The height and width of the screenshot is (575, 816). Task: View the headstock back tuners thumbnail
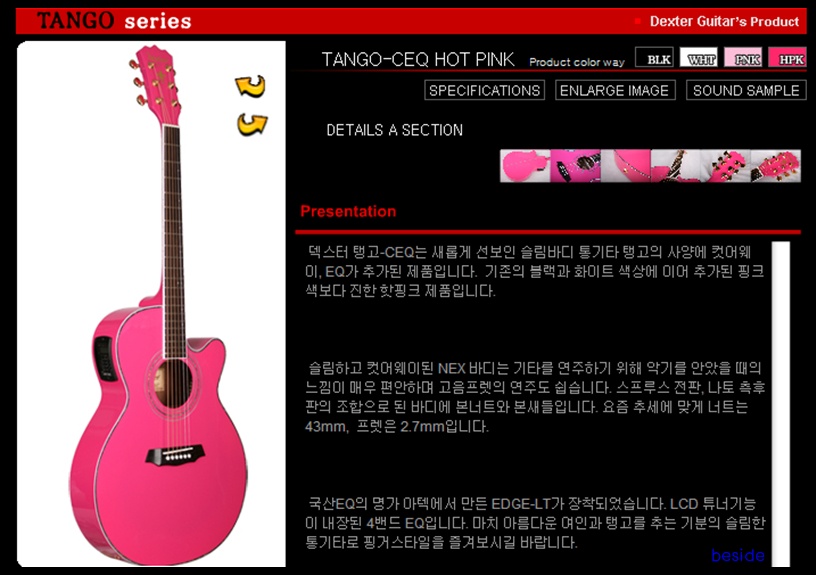pos(725,166)
